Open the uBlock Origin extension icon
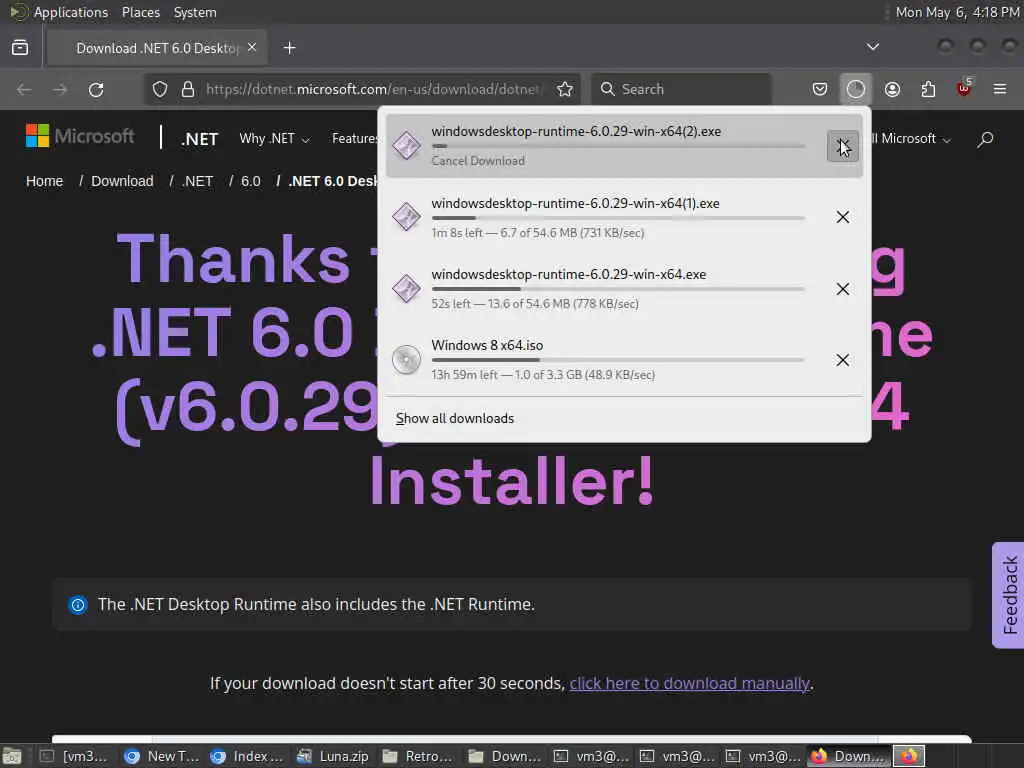The image size is (1024, 768). 964,88
